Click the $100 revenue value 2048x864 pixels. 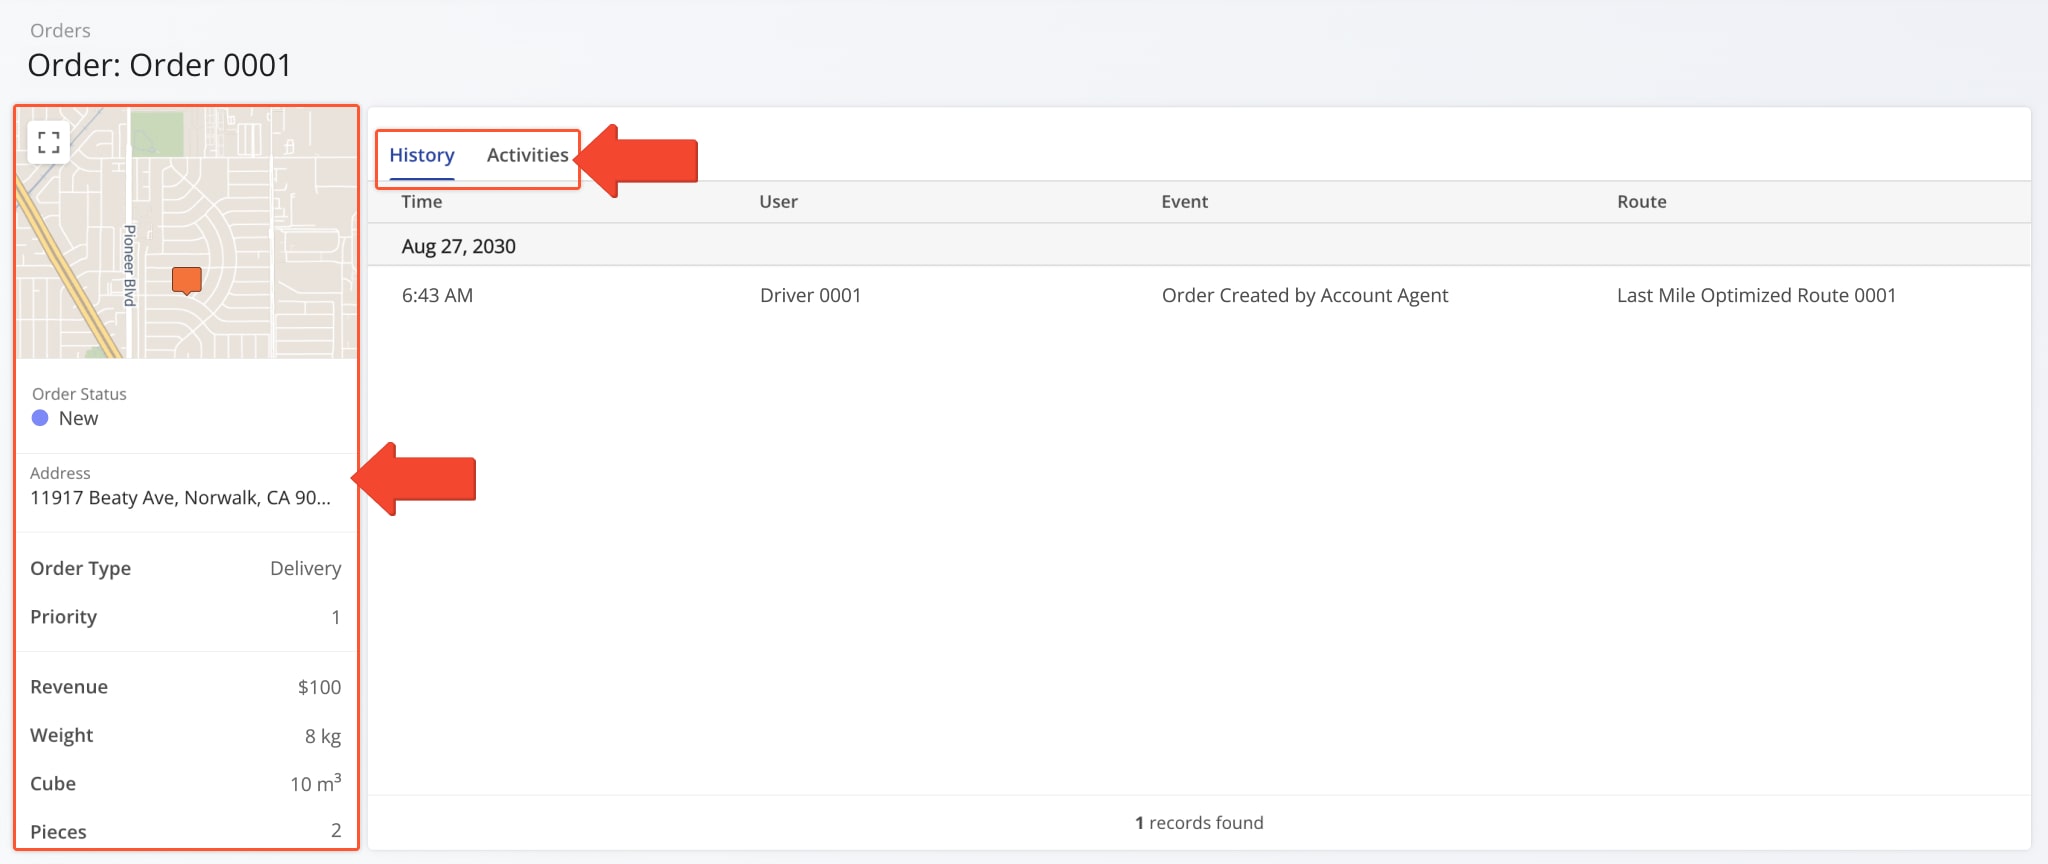[x=319, y=687]
